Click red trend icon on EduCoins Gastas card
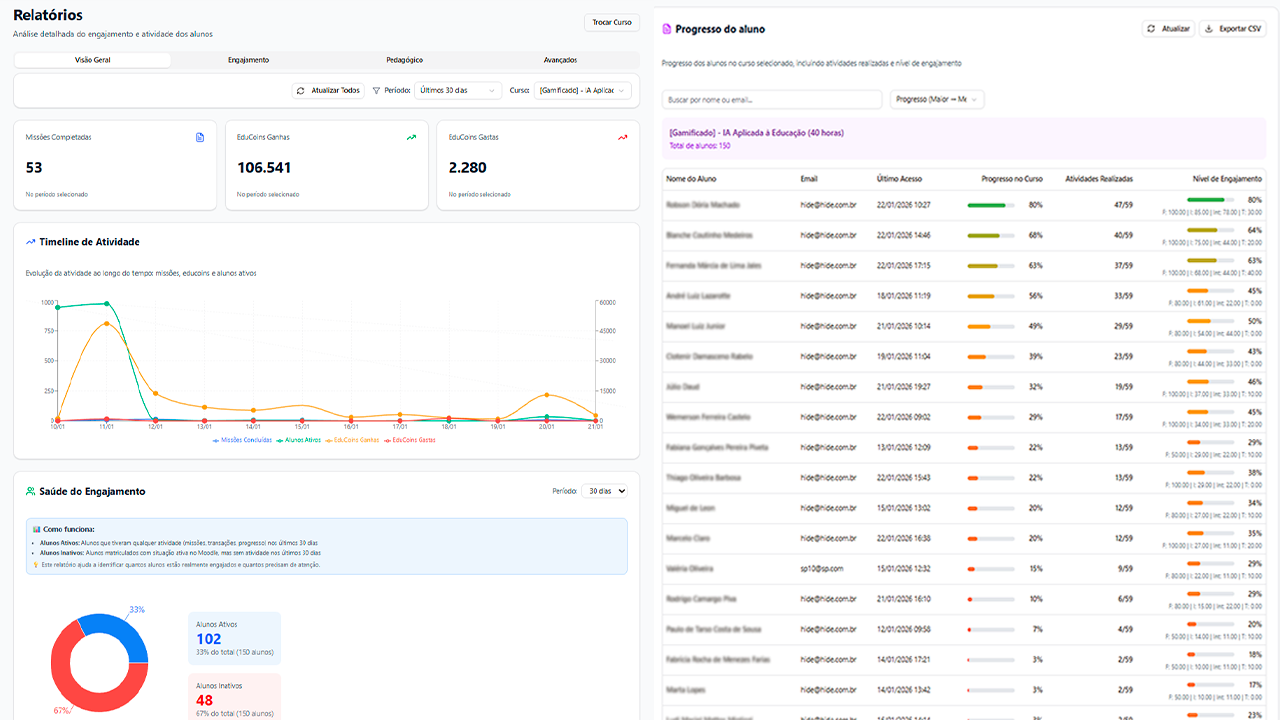The height and width of the screenshot is (720, 1280). pyautogui.click(x=622, y=137)
